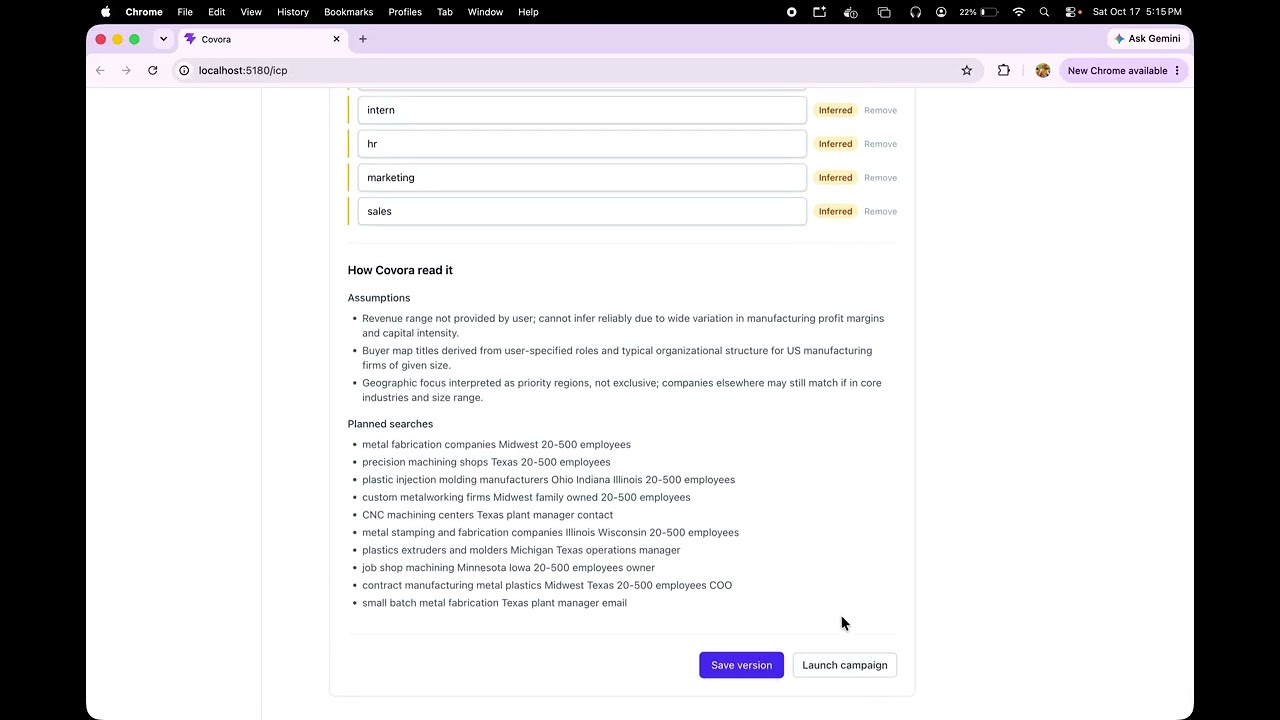Open Ask Gemini
The height and width of the screenshot is (720, 1280).
click(x=1147, y=38)
